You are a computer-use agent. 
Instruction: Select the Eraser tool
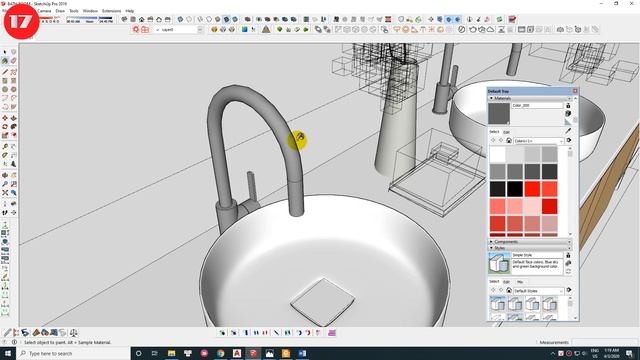(13, 61)
